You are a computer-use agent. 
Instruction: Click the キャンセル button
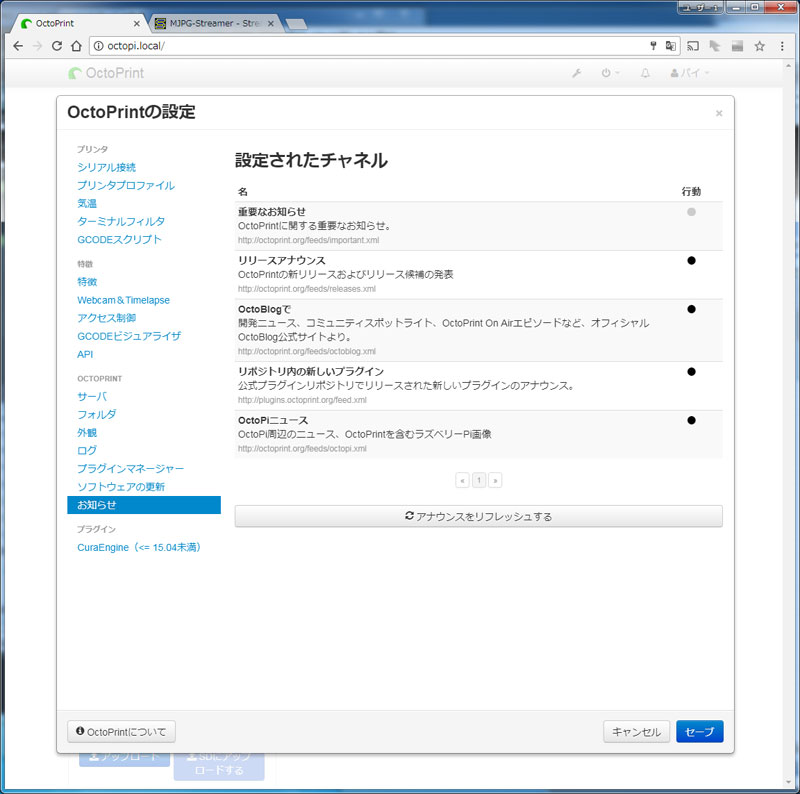point(636,732)
